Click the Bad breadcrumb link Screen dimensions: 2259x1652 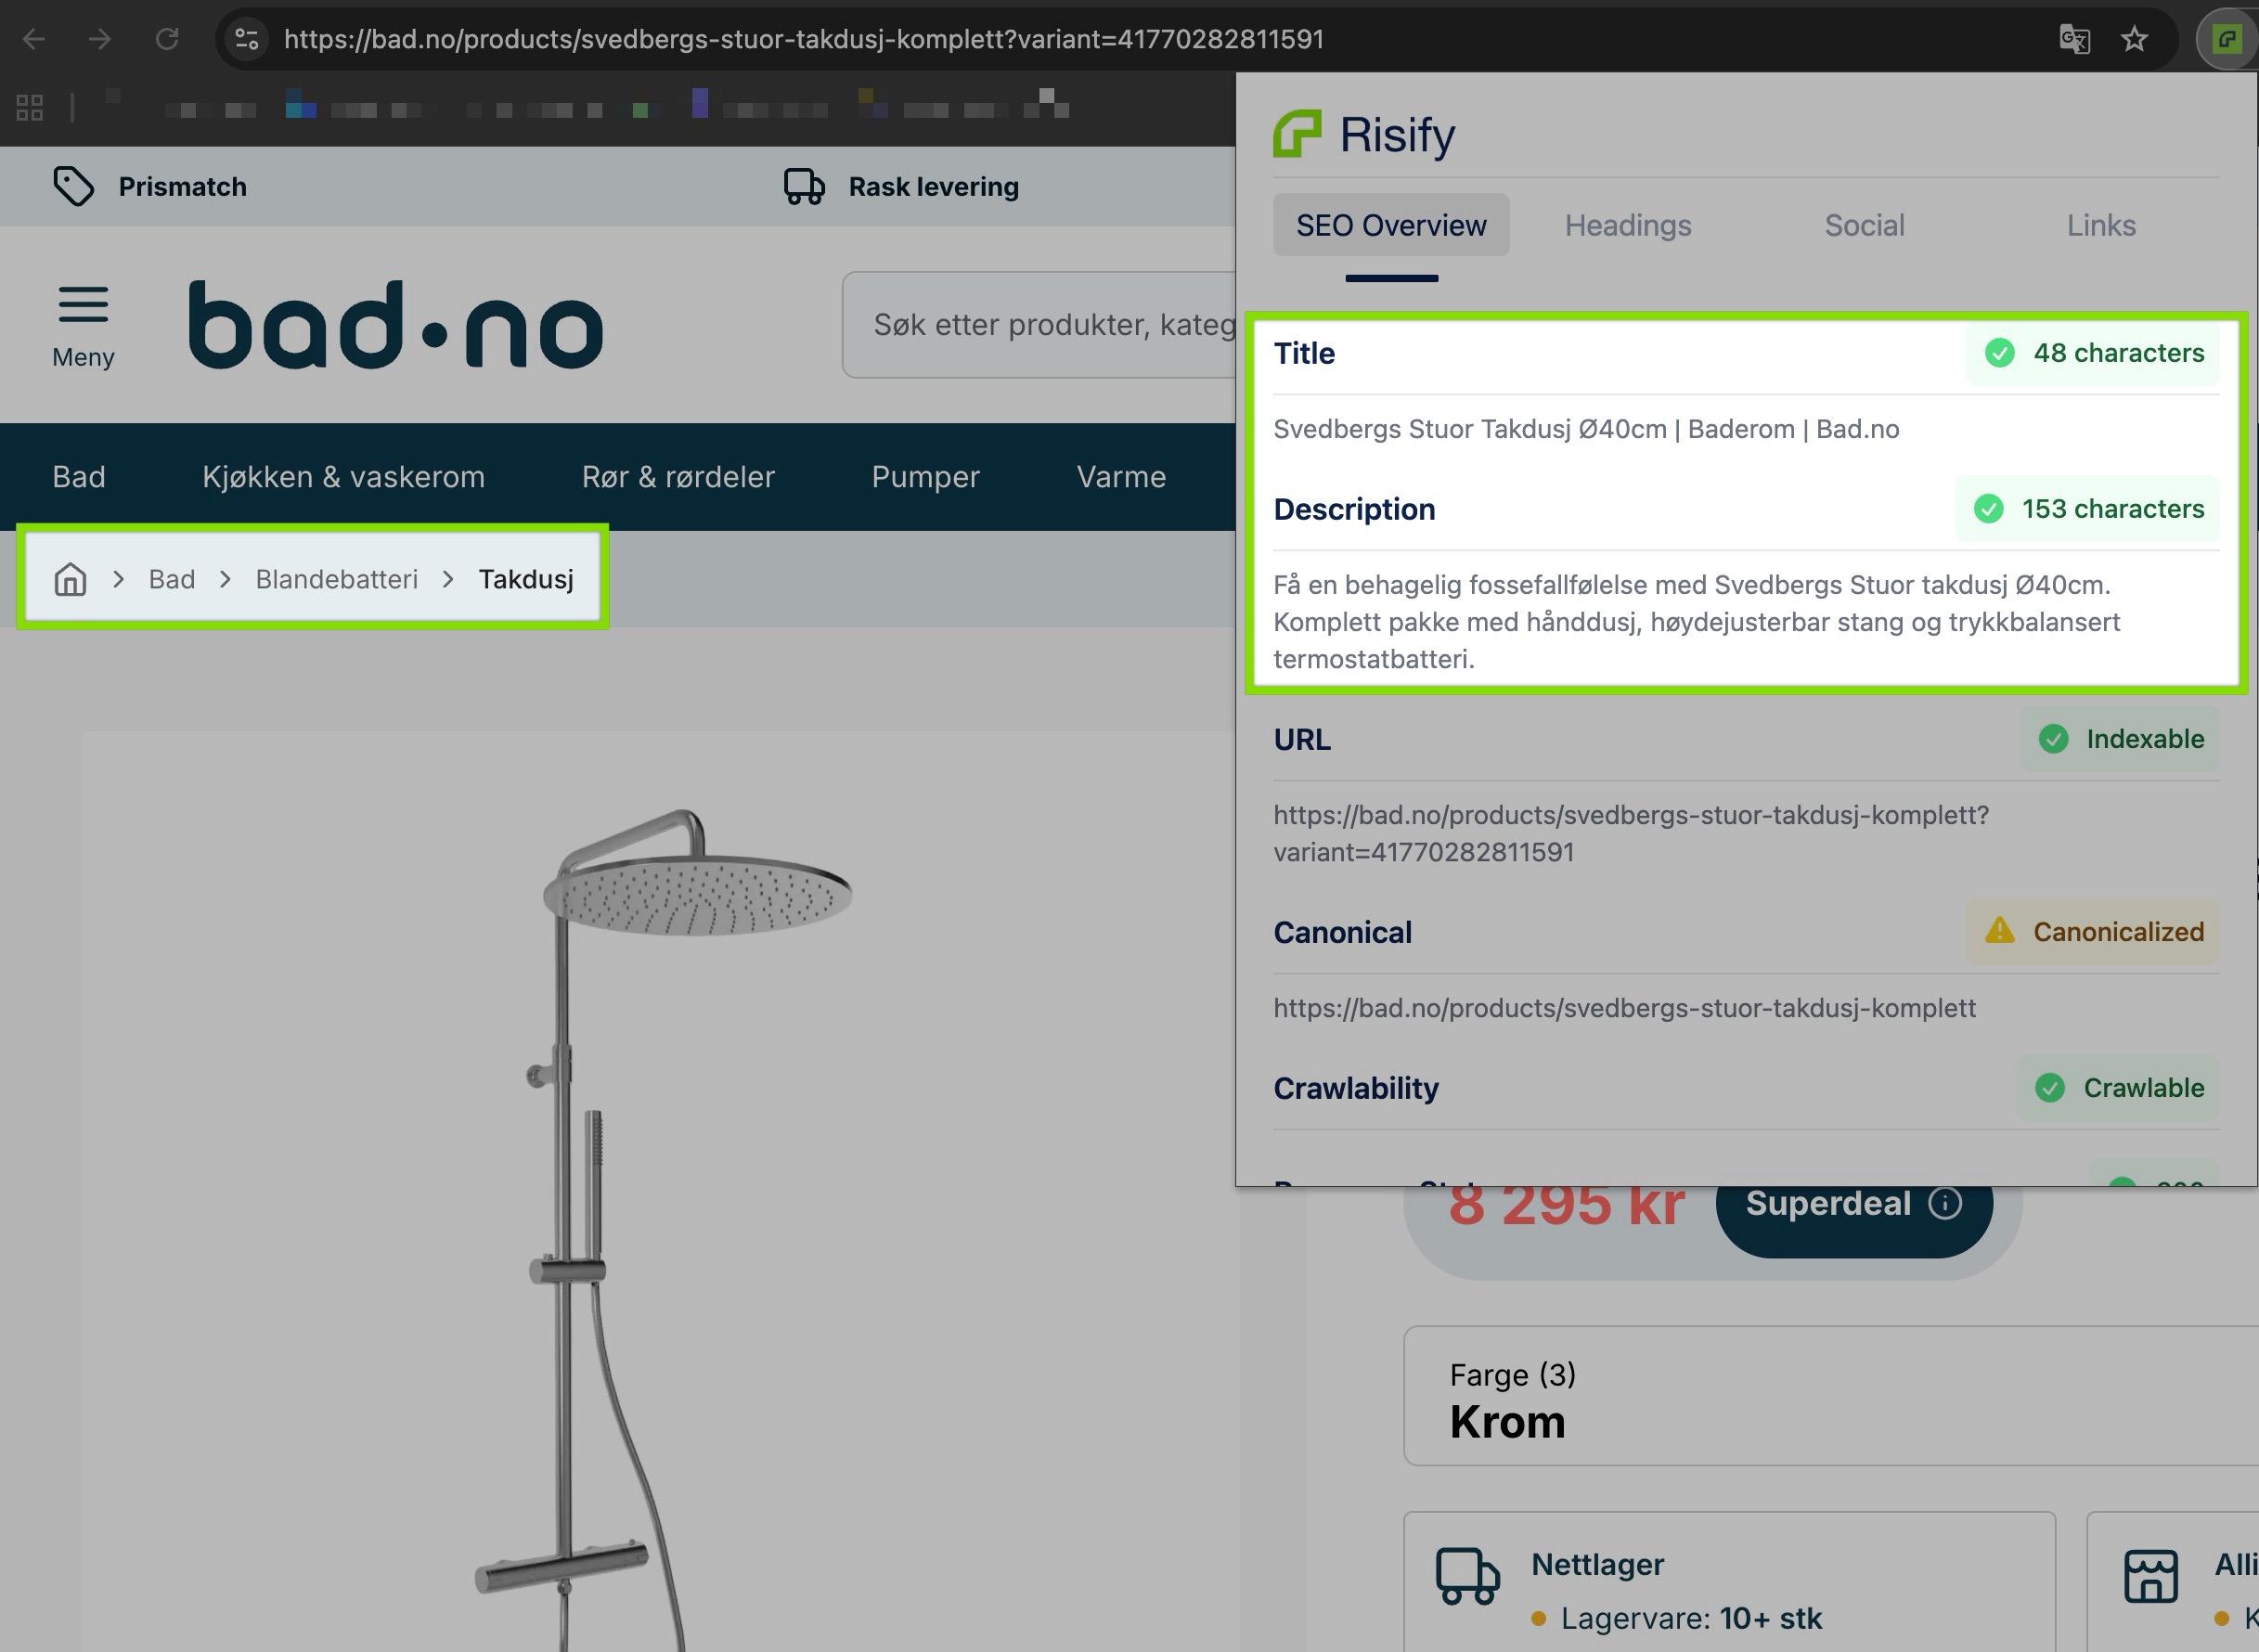pos(172,579)
